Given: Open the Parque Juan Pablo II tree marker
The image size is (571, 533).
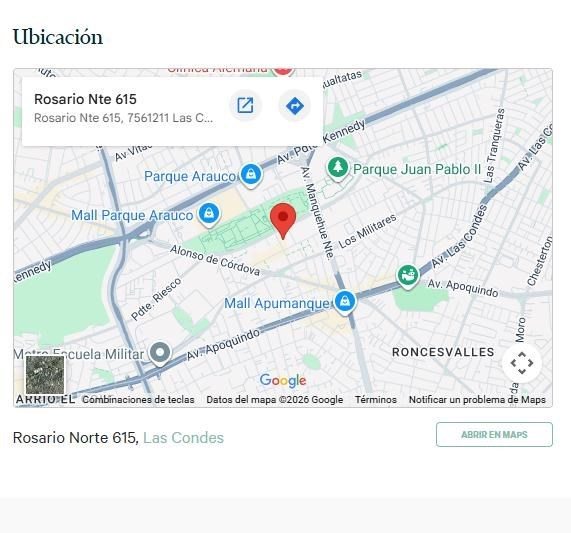Looking at the screenshot, I should [x=338, y=169].
